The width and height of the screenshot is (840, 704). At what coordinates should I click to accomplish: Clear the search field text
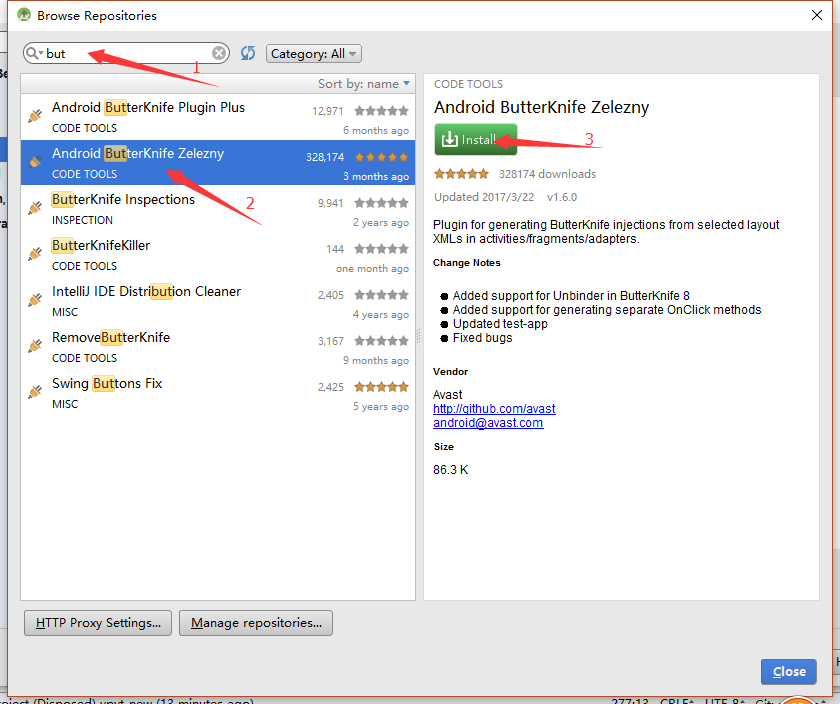tap(219, 53)
